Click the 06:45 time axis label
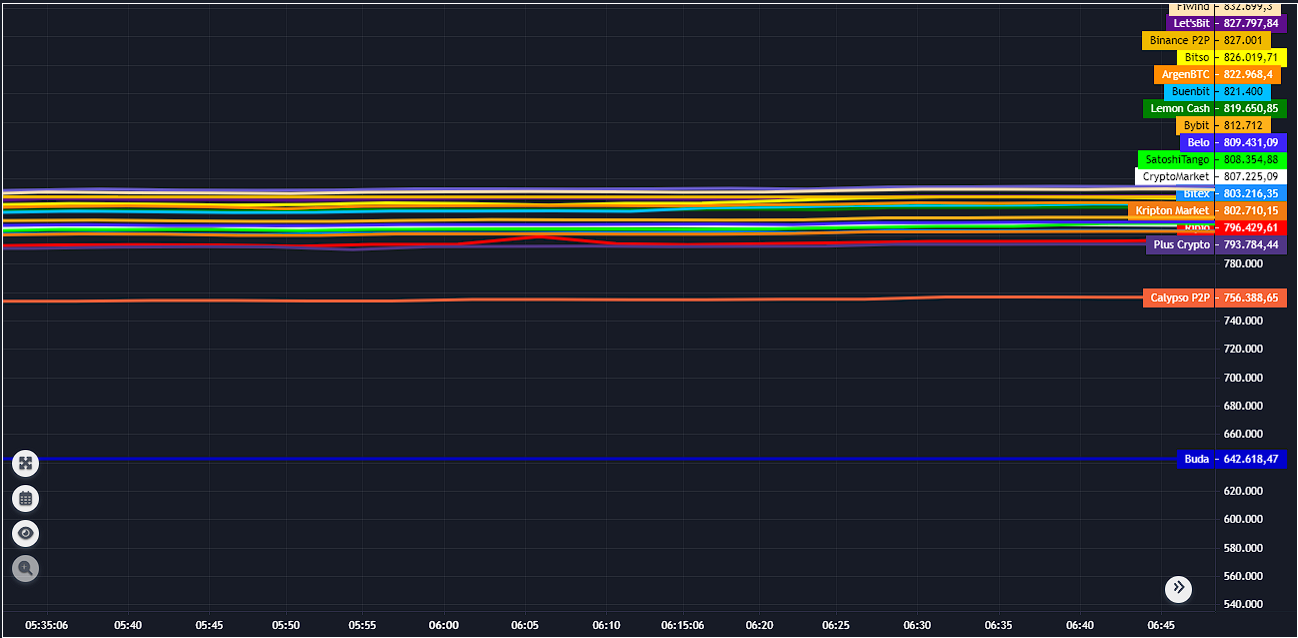Viewport: 1298px width, 638px height. (x=1161, y=625)
